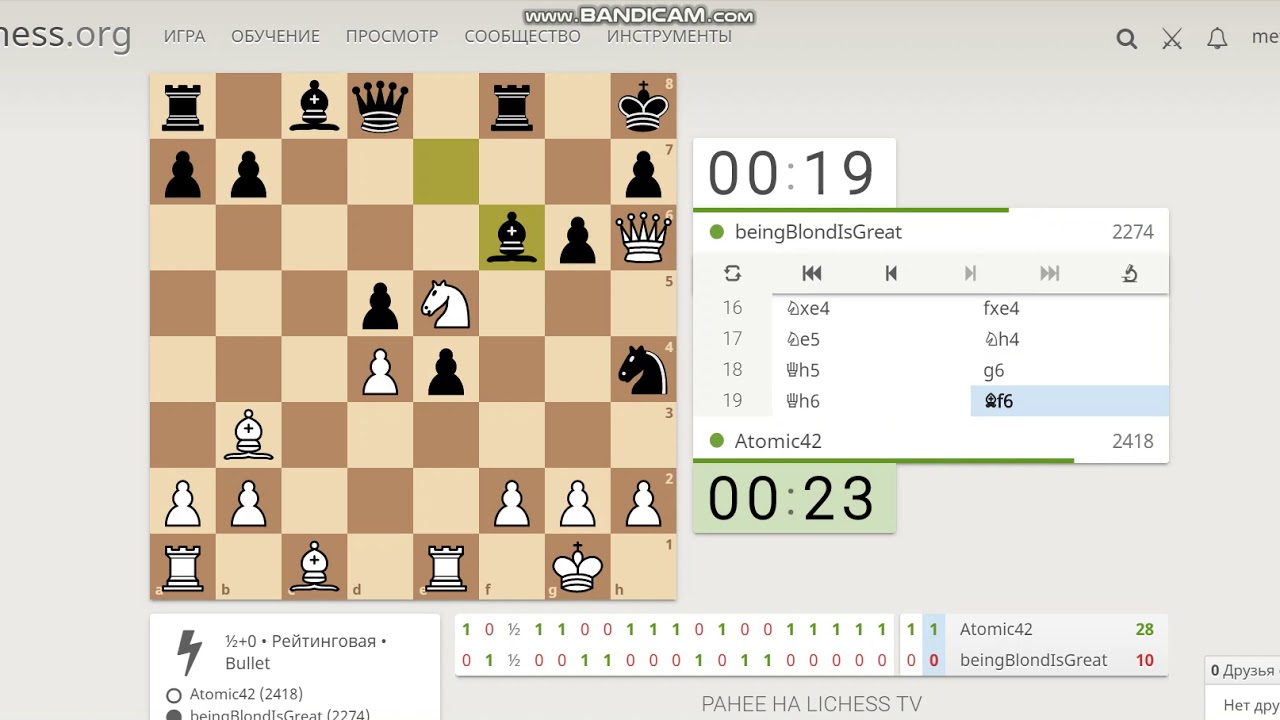Click the white king on g1
Image resolution: width=1280 pixels, height=720 pixels.
click(578, 567)
